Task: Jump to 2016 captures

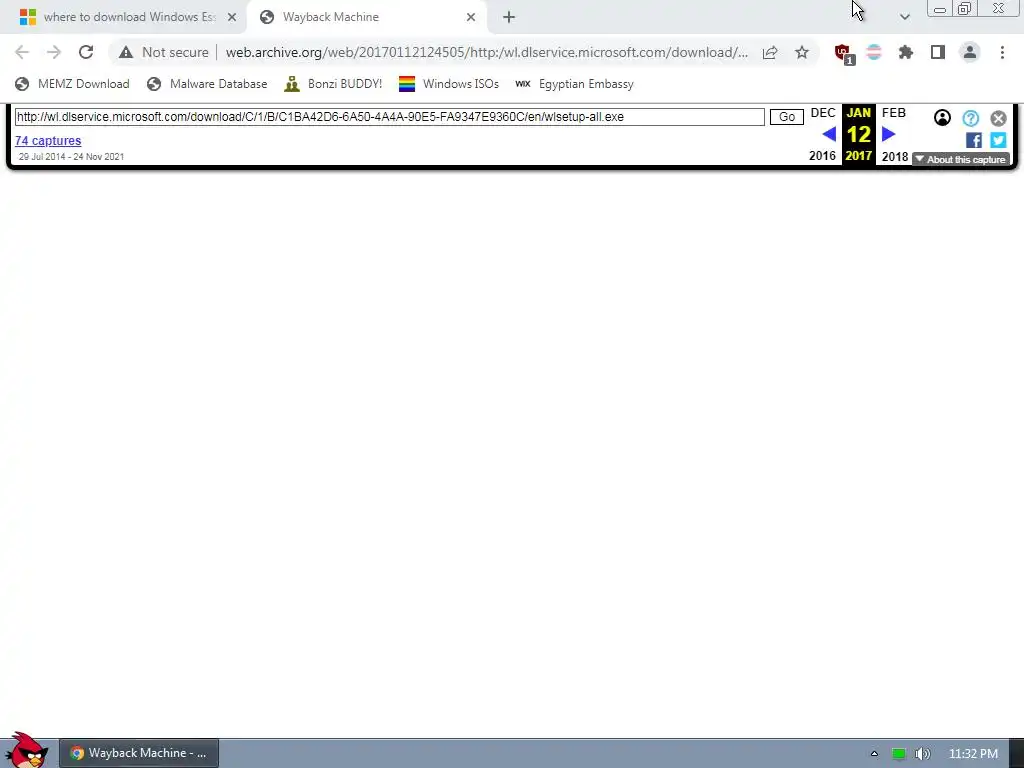Action: pos(822,156)
